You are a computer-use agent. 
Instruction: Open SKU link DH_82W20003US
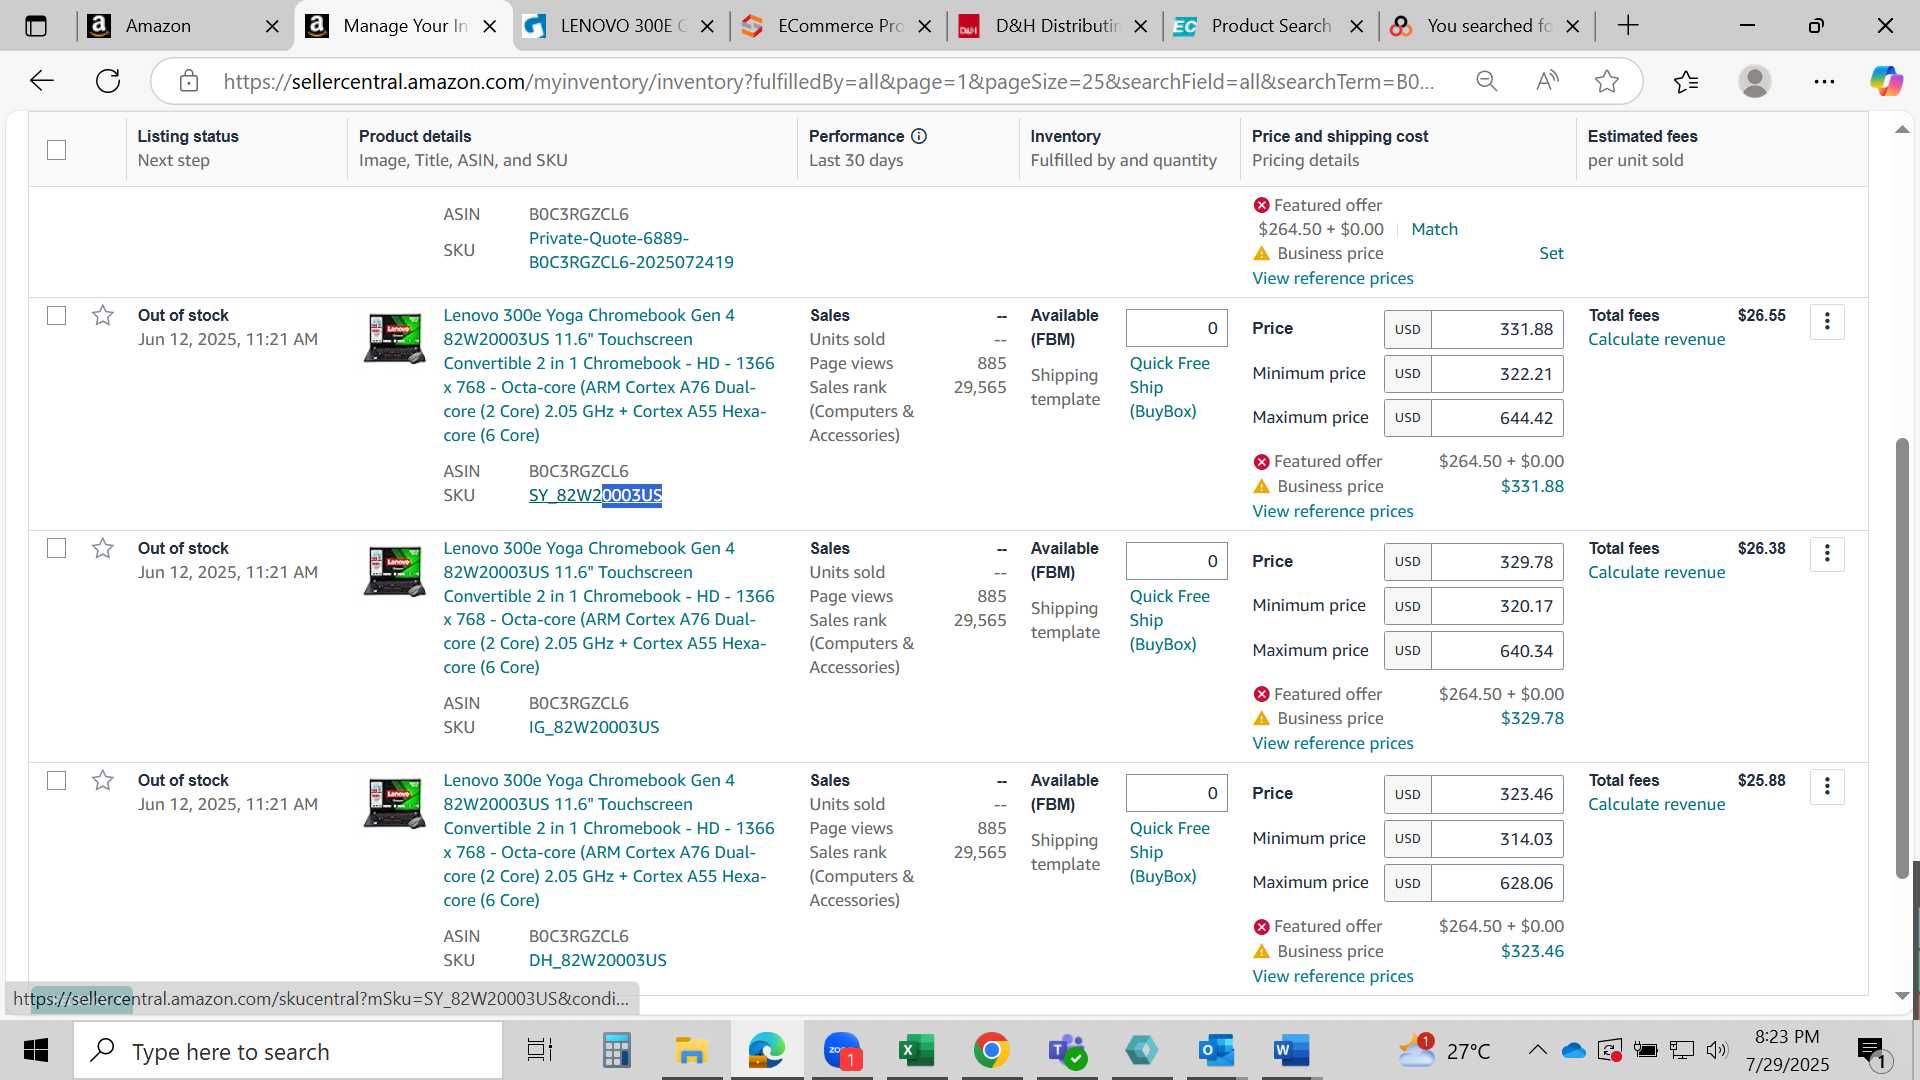coord(597,961)
